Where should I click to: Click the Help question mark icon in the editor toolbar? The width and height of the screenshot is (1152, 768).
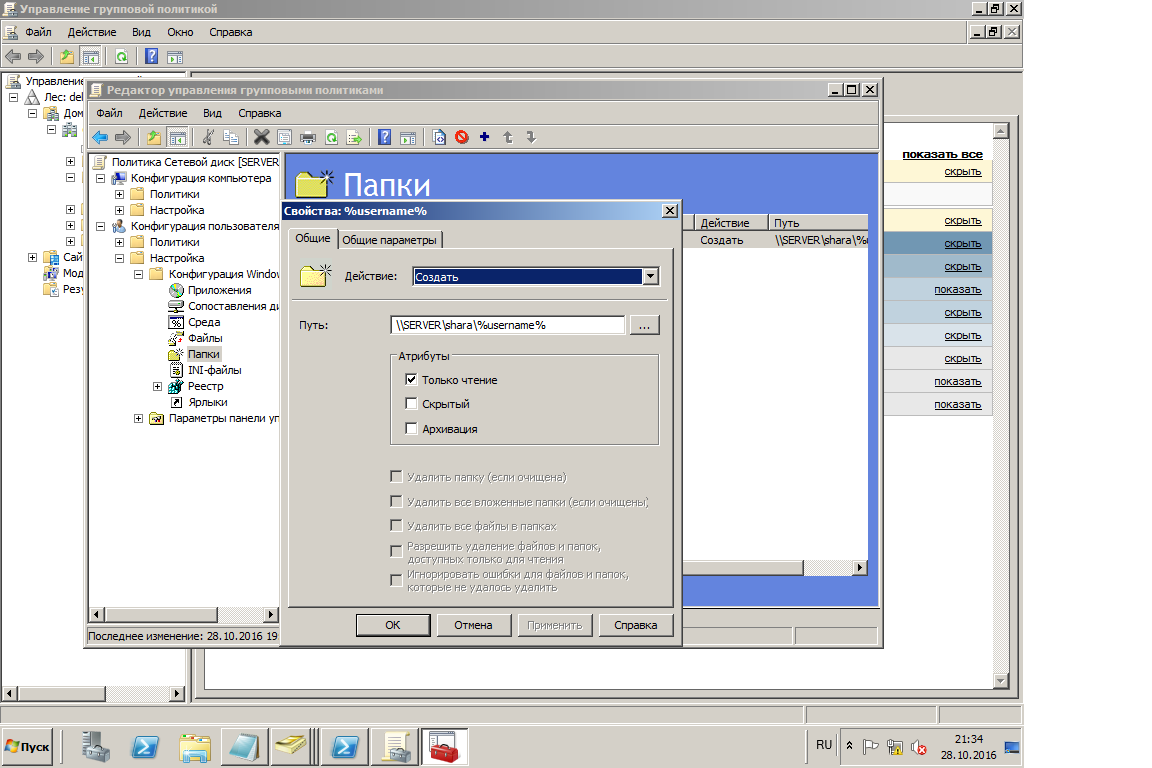(384, 137)
